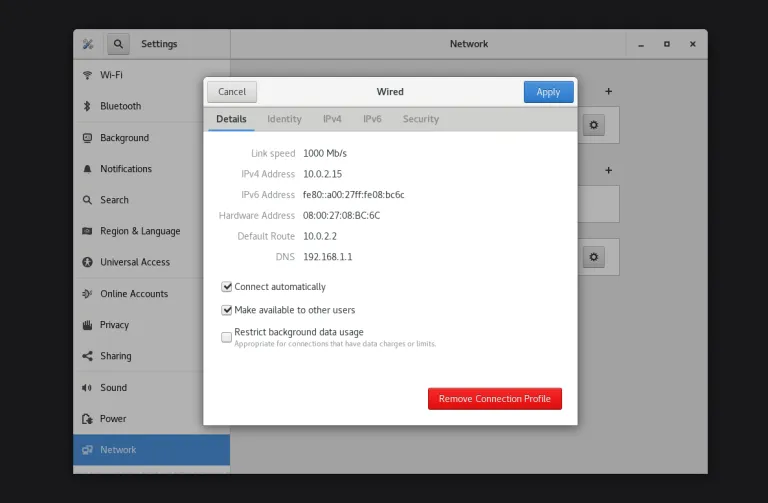The width and height of the screenshot is (768, 503).
Task: Open the search magnifier button in Settings header
Action: [x=118, y=44]
